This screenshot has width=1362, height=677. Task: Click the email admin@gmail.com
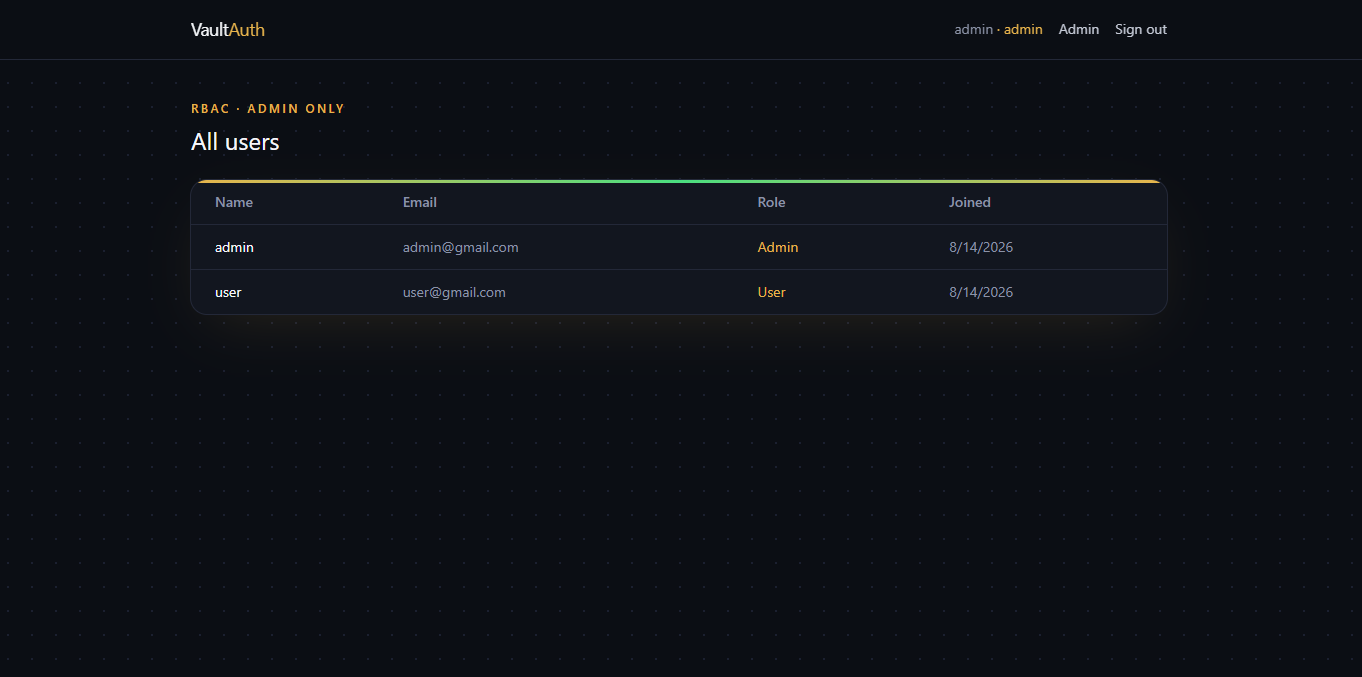click(x=461, y=247)
